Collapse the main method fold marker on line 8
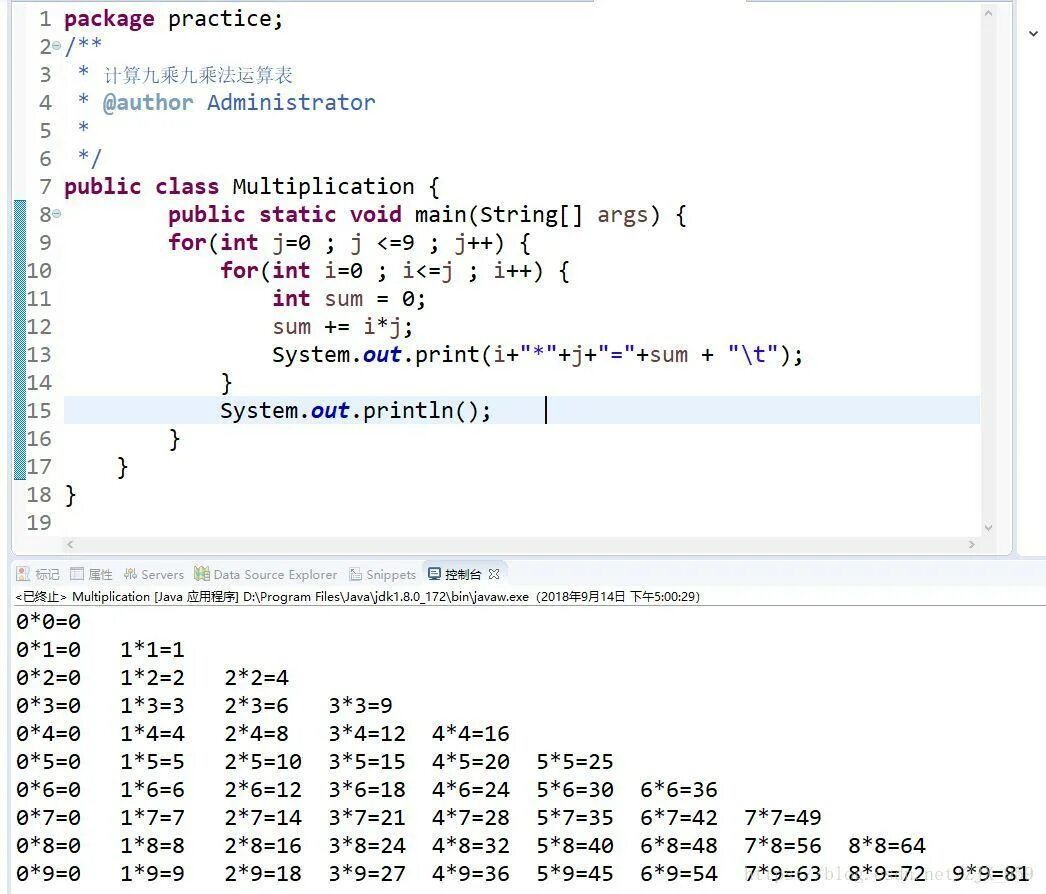Screen dimensions: 1046x894 [x=57, y=214]
